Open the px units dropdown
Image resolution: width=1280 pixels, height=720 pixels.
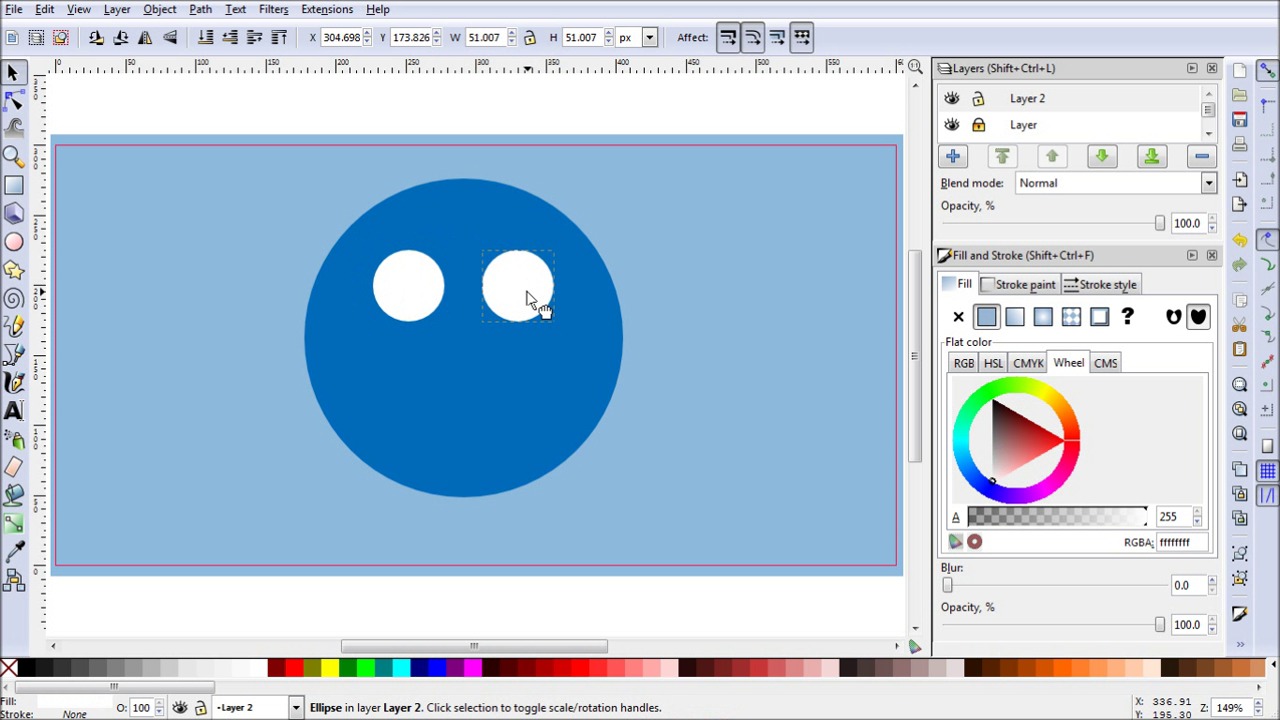pyautogui.click(x=649, y=38)
